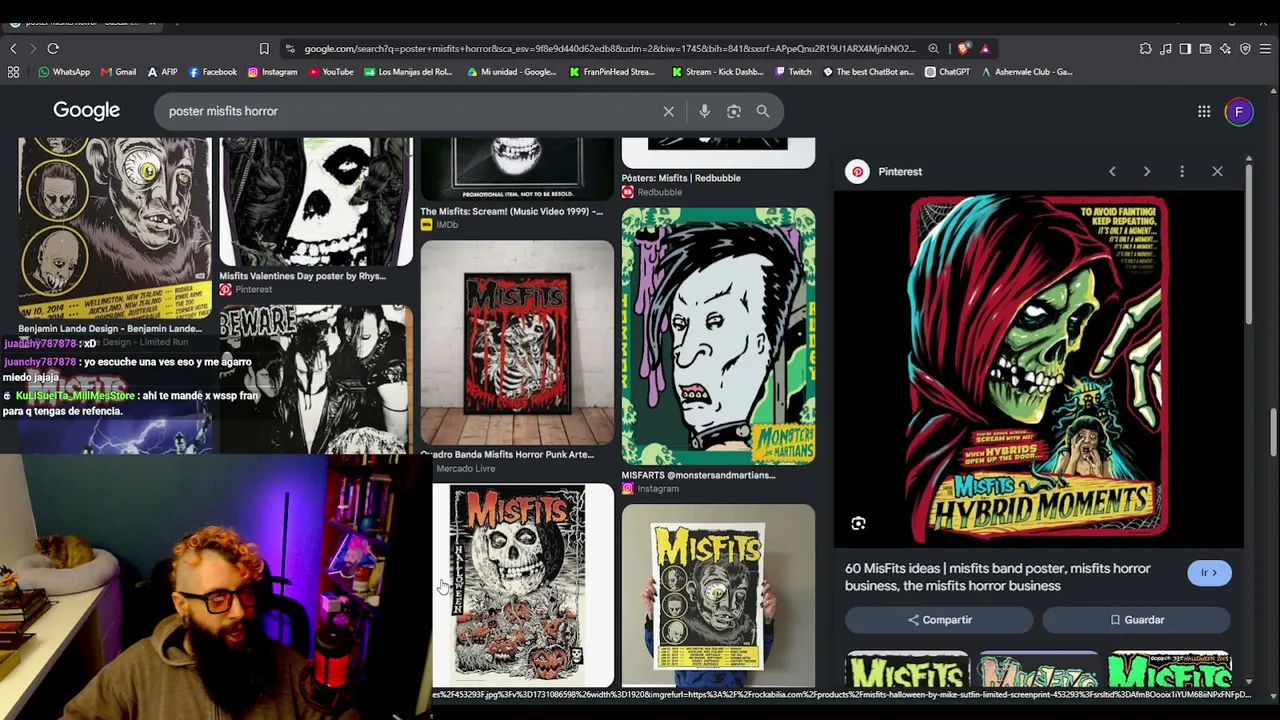Open The best ChatBot bookmark
This screenshot has height=720, width=1280.
[868, 72]
